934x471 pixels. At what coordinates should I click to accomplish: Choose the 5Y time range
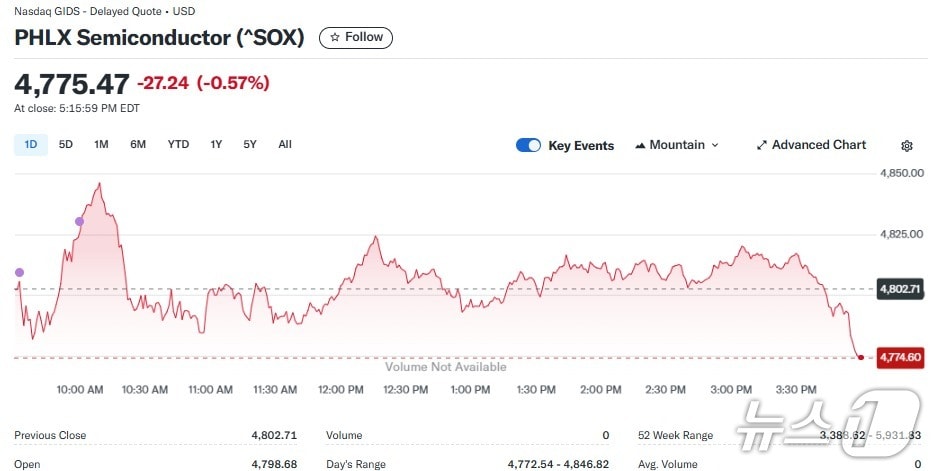coord(250,144)
